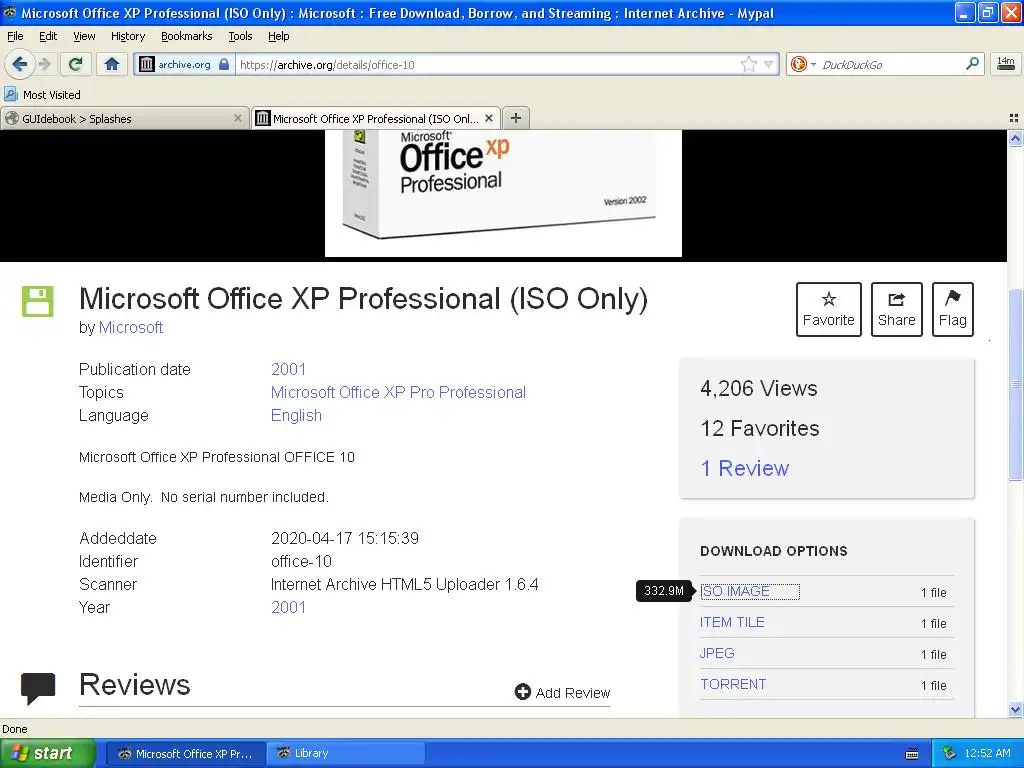Image resolution: width=1024 pixels, height=768 pixels.
Task: Open the Most Visited bookmarks folder
Action: point(42,95)
